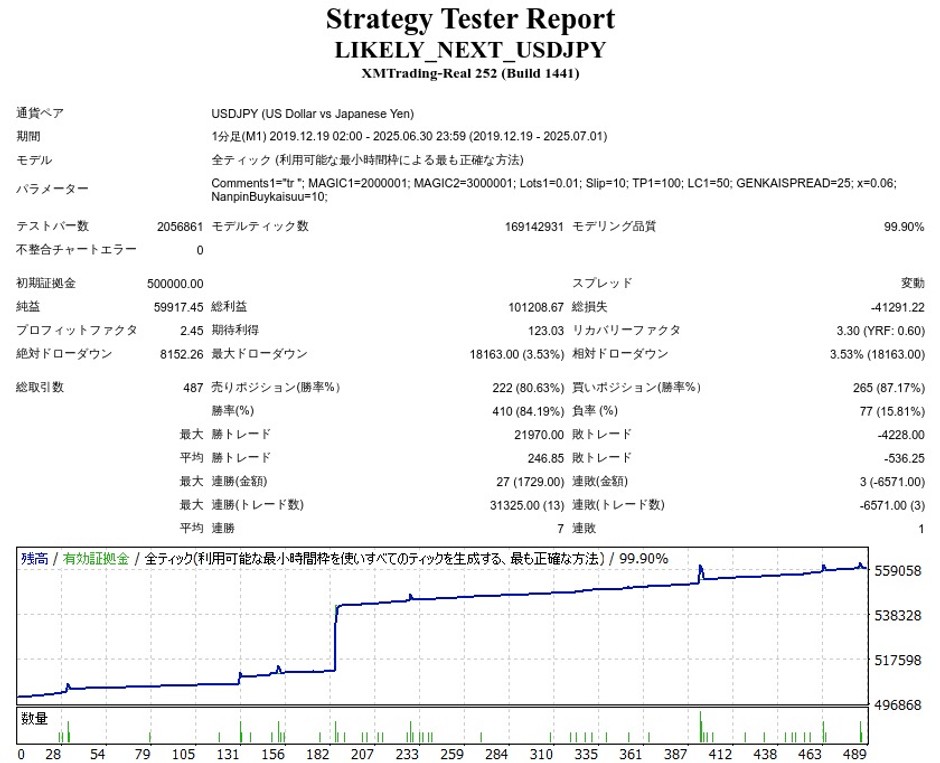Click the net profit value 59917.45
Viewport: 940px width, 763px height.
[179, 307]
